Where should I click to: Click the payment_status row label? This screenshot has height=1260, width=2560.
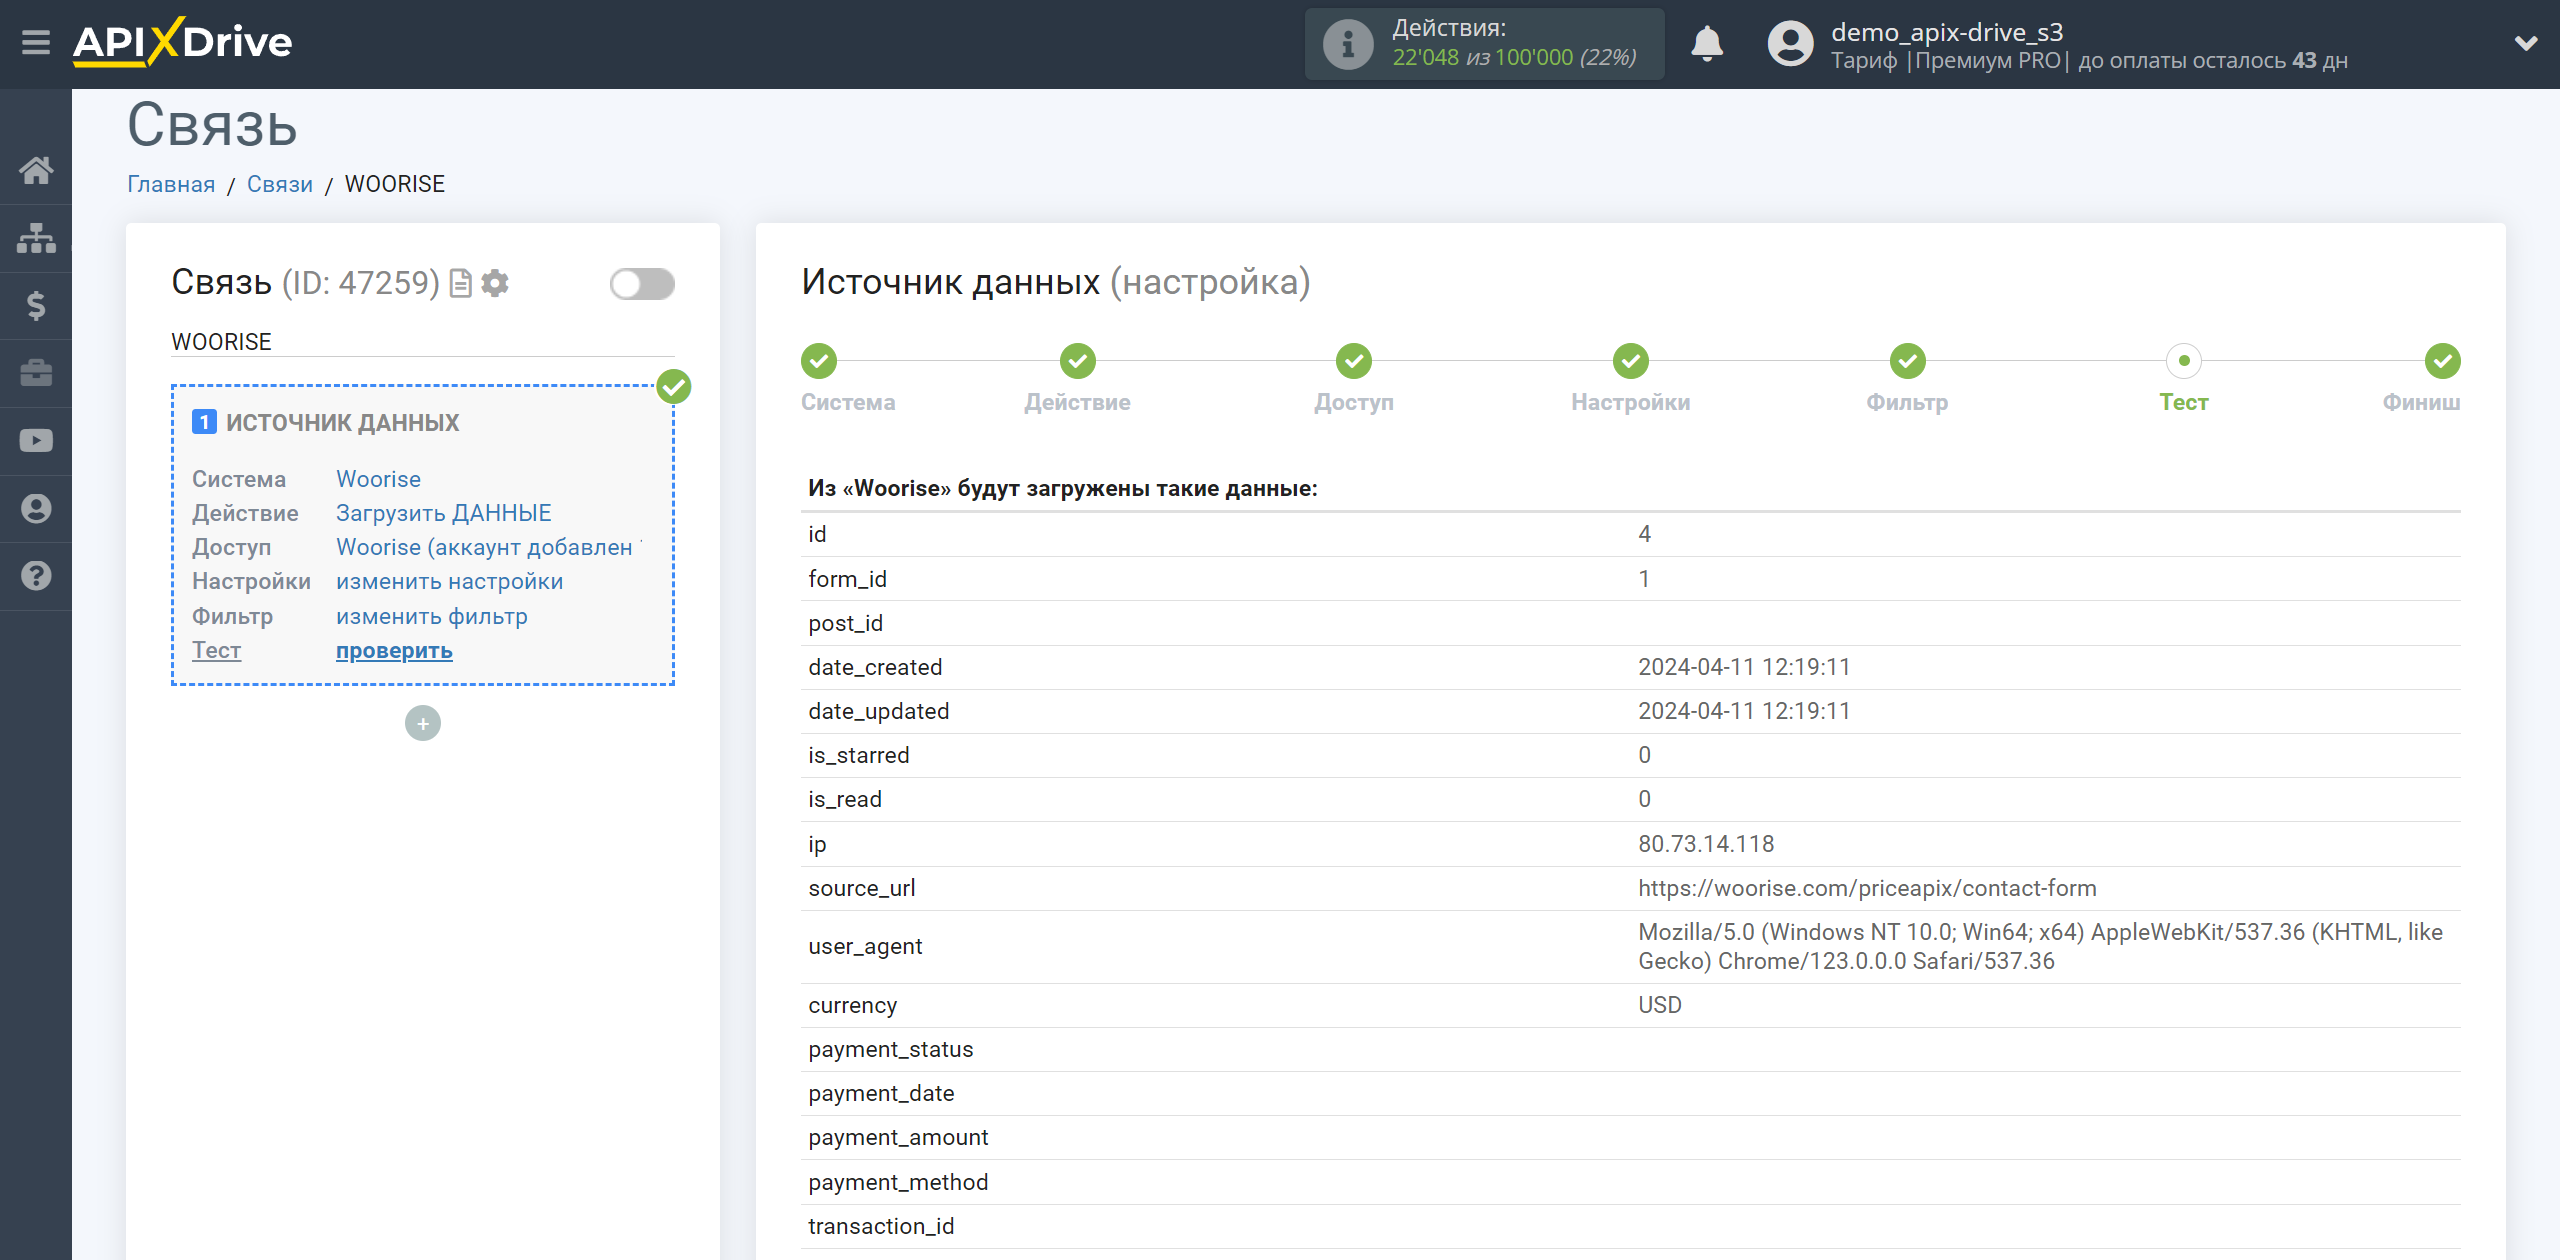pos(890,1049)
